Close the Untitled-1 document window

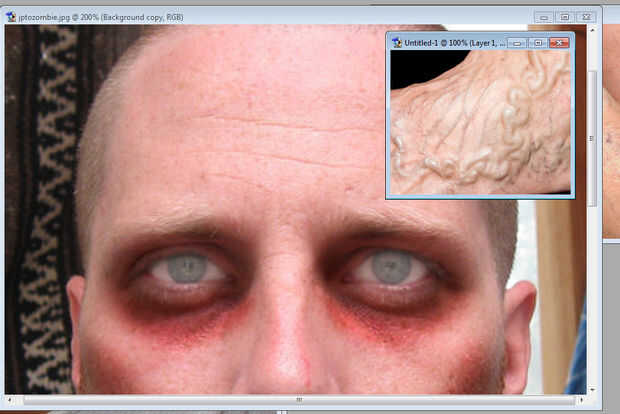[x=559, y=43]
